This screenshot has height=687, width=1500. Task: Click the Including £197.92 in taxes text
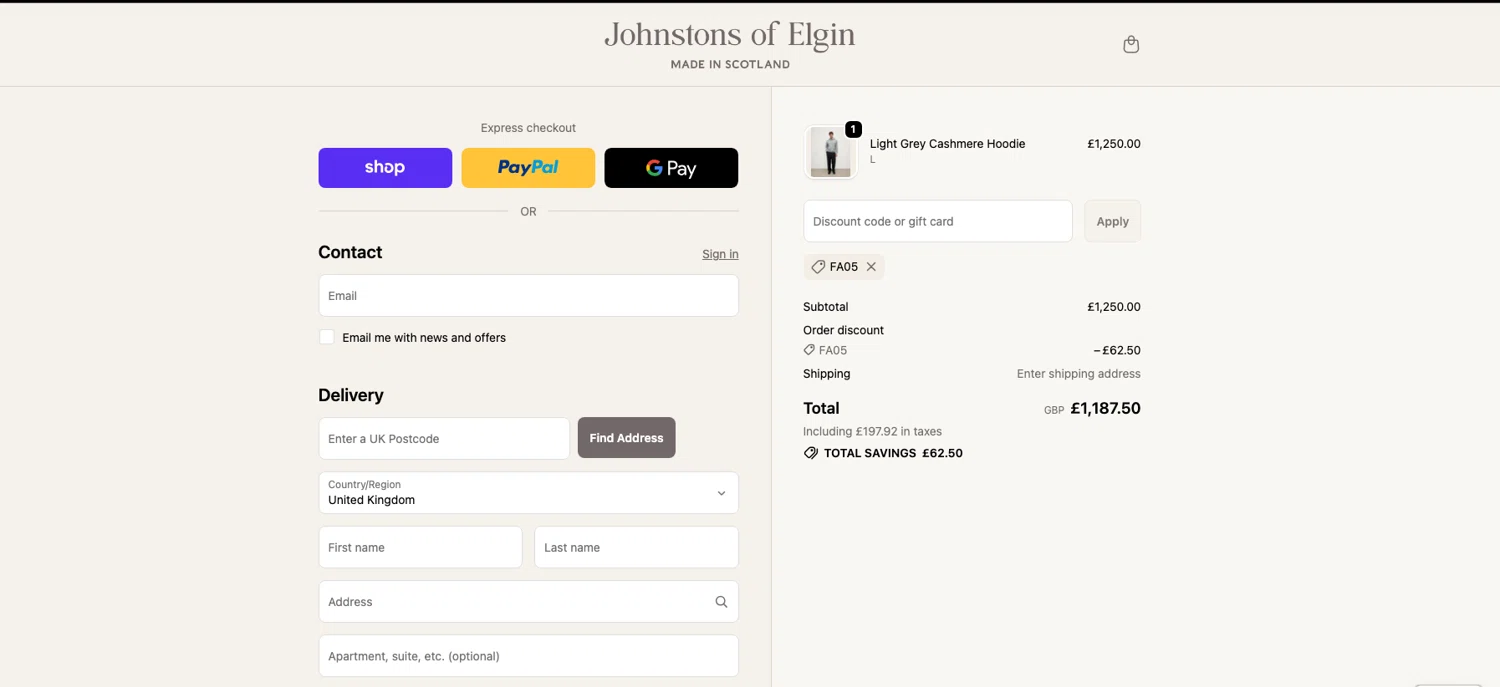872,432
